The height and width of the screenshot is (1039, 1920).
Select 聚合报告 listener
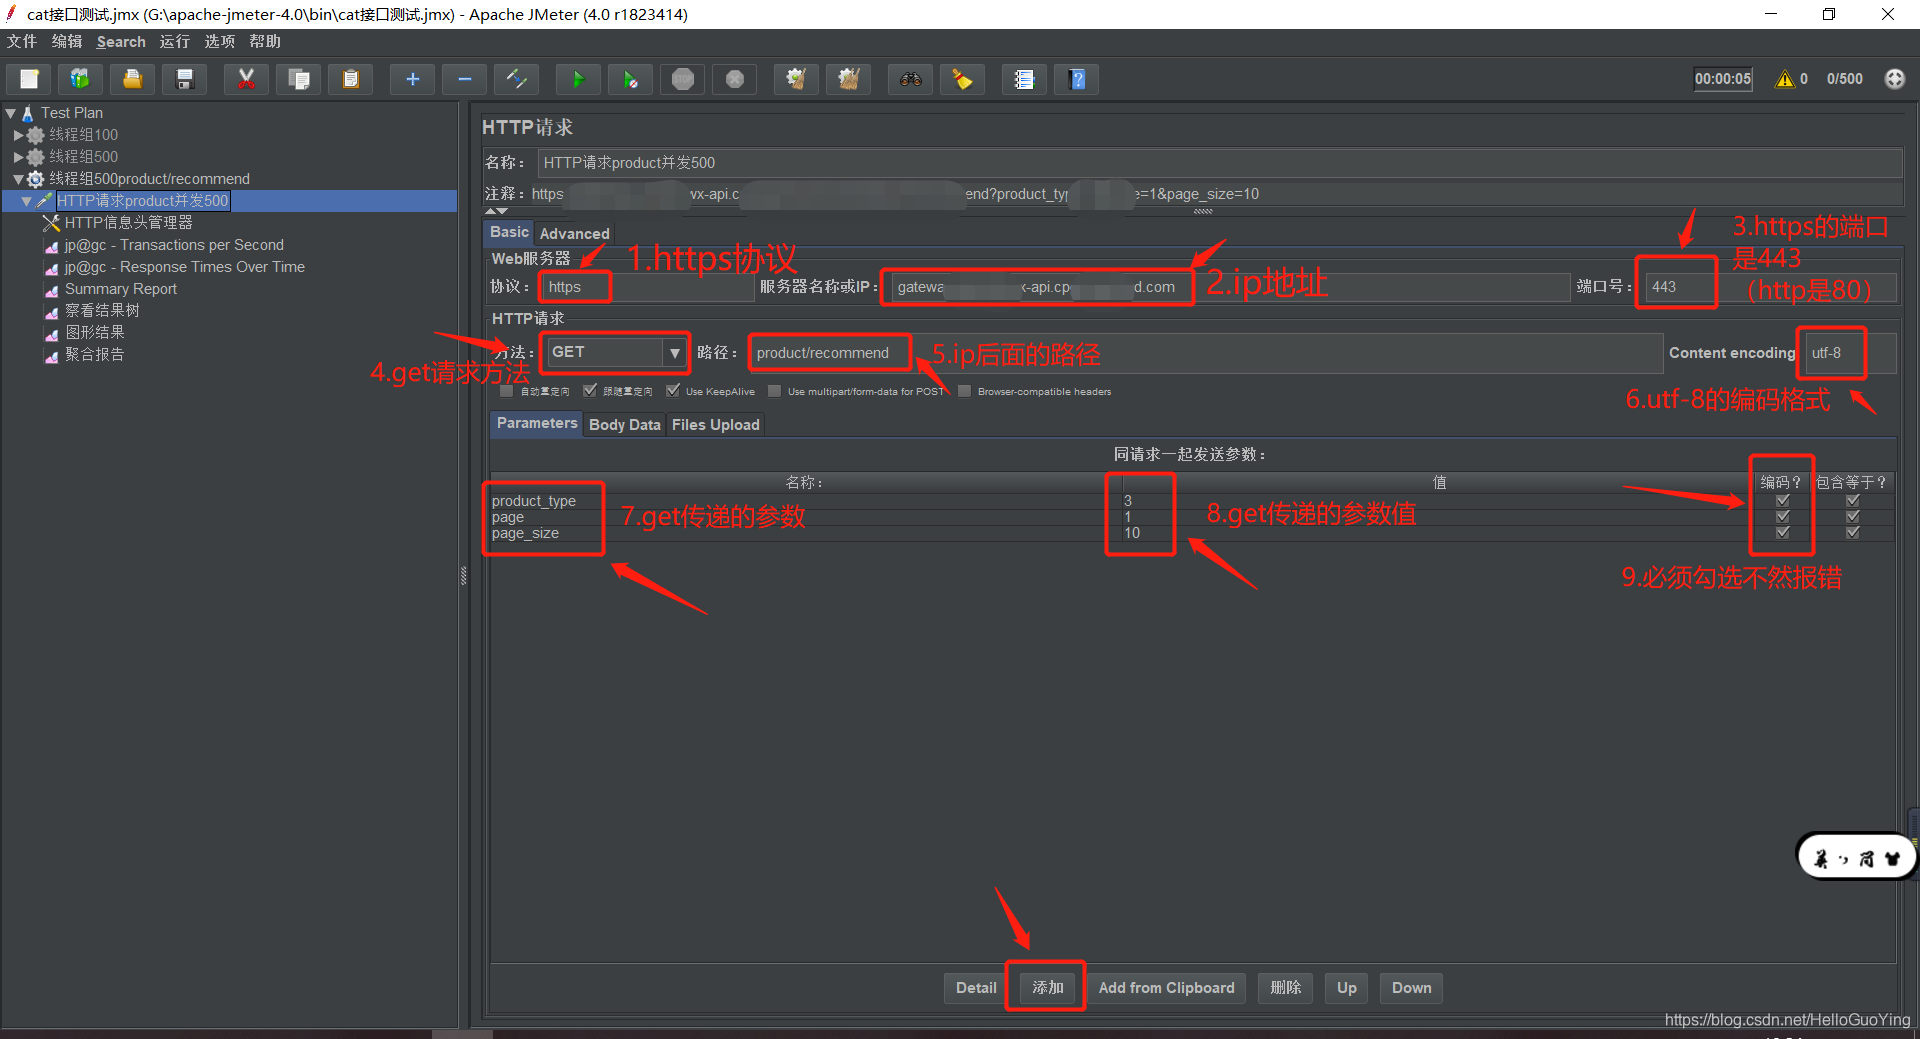94,355
